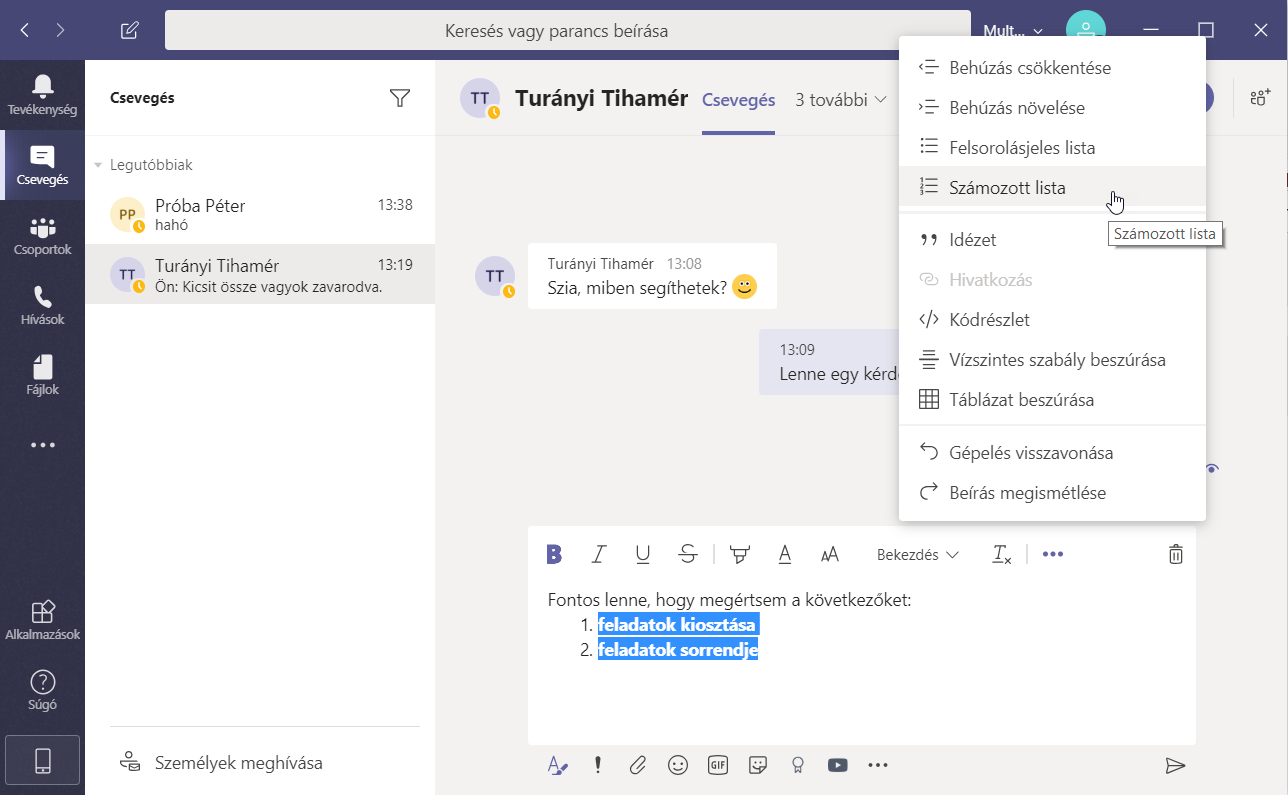Discard the draft with trash icon
Viewport: 1288px width, 795px height.
pyautogui.click(x=1176, y=554)
